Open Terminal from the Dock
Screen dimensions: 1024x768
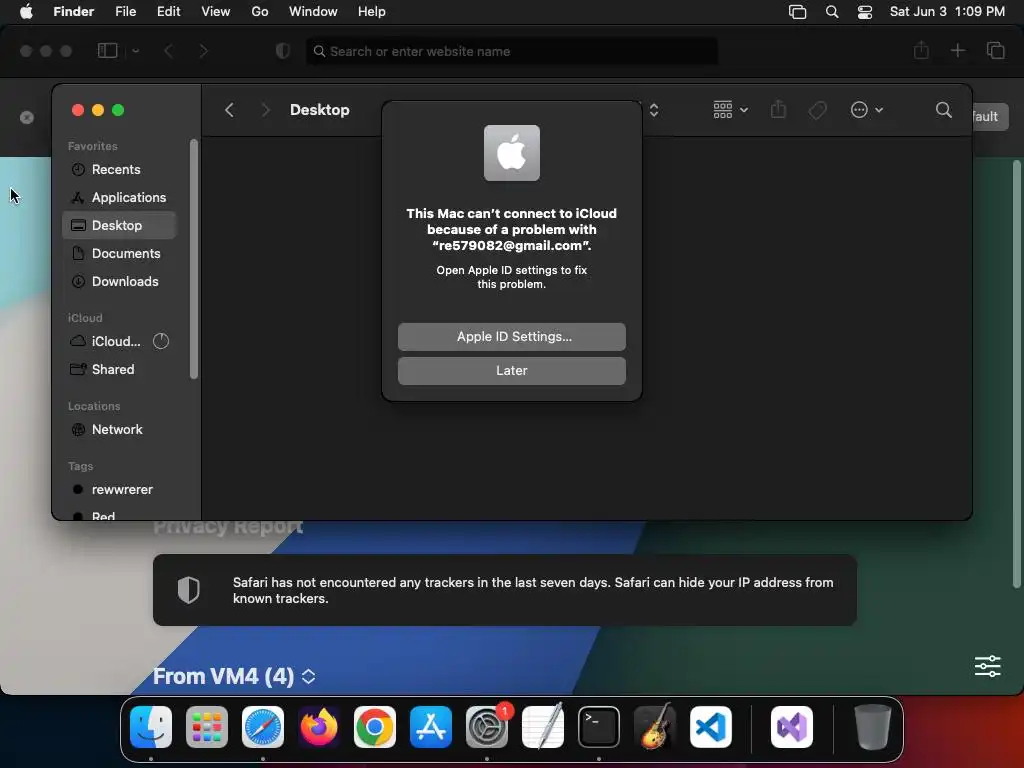click(599, 727)
